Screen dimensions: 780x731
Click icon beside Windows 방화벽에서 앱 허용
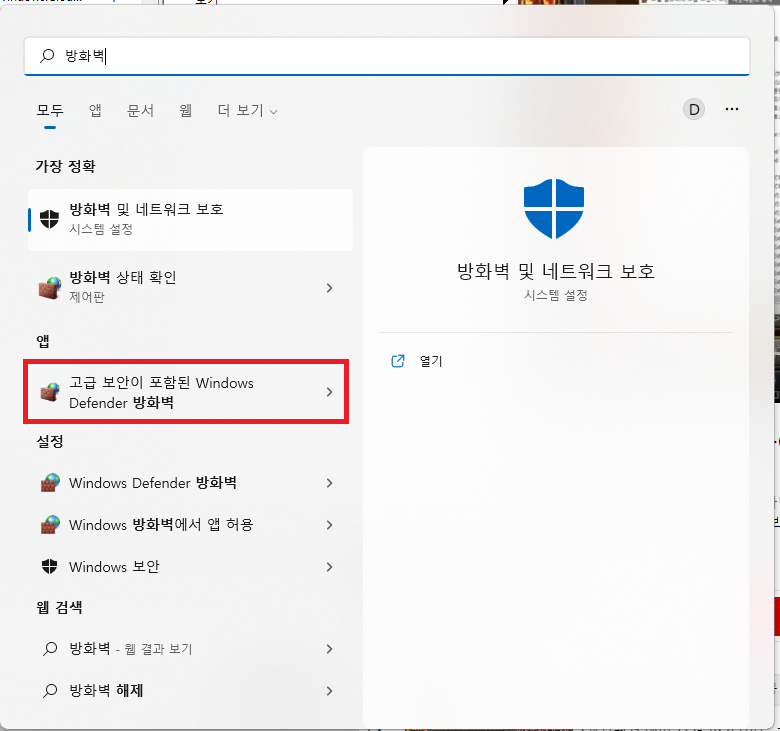point(50,524)
